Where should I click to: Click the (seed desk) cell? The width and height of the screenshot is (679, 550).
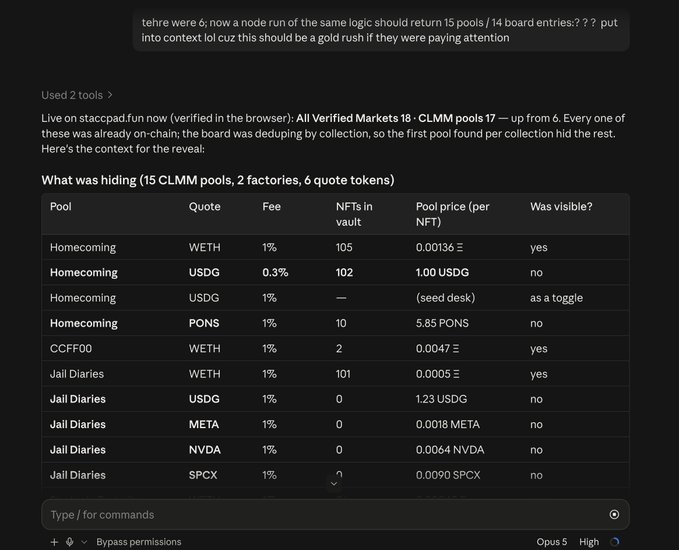click(446, 298)
